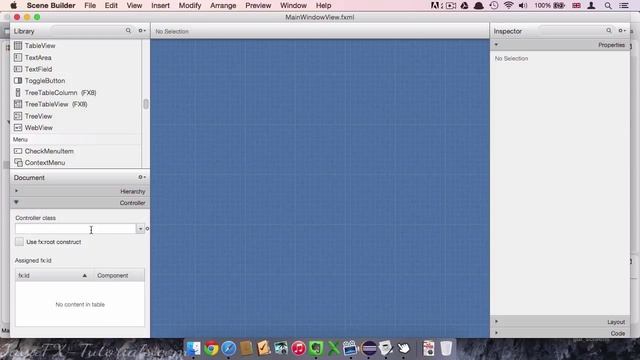The width and height of the screenshot is (640, 360).
Task: Select the ContextMenu icon
Action: tap(18, 162)
